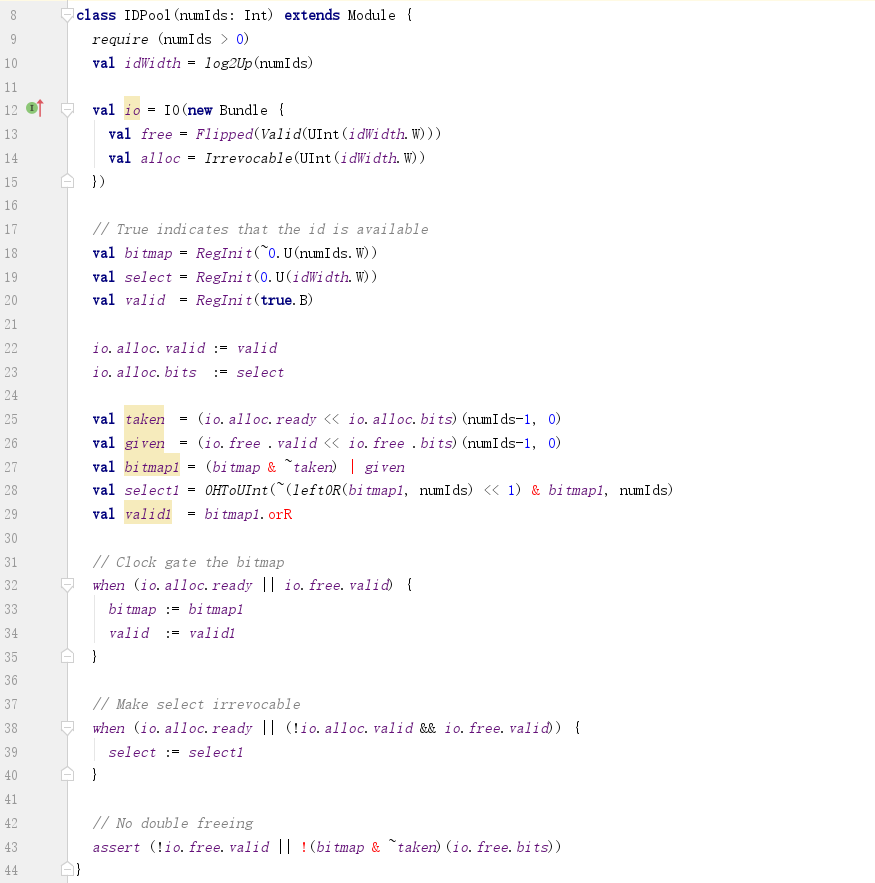The image size is (875, 883).
Task: Click 'leftOR' on line 28
Action: tap(316, 490)
